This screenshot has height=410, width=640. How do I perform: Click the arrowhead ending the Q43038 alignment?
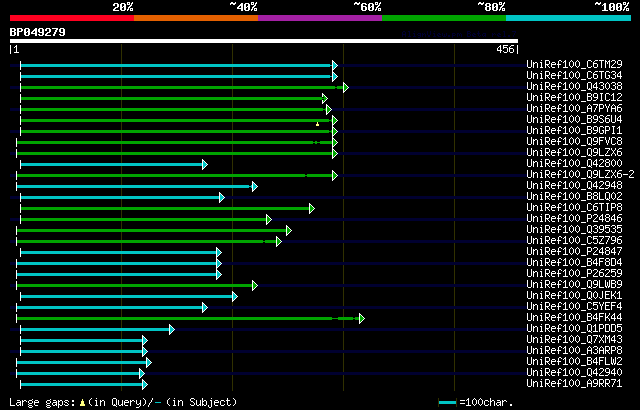click(x=346, y=87)
